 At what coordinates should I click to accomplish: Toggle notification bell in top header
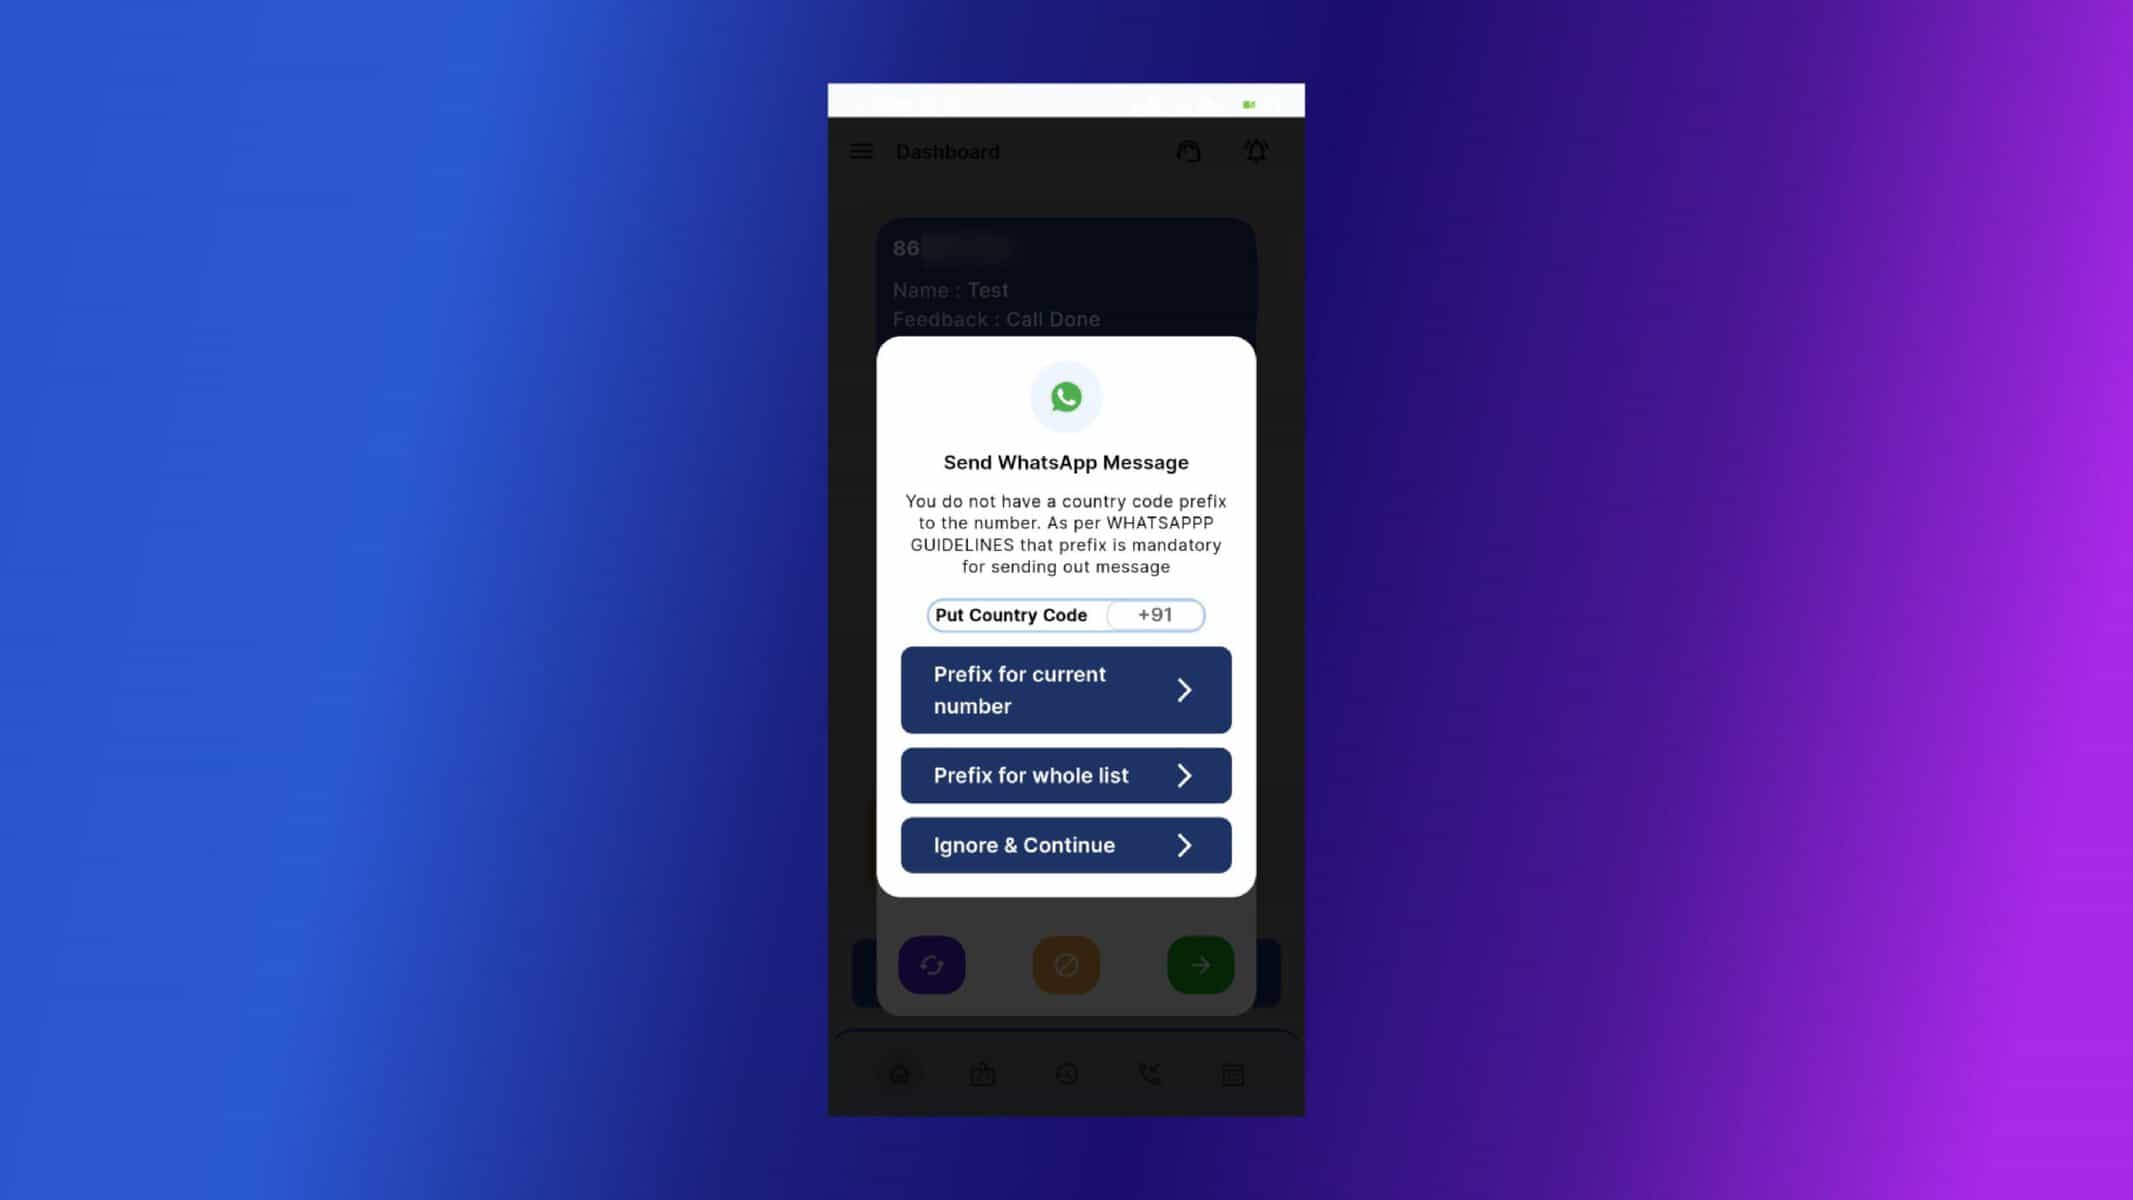1255,151
